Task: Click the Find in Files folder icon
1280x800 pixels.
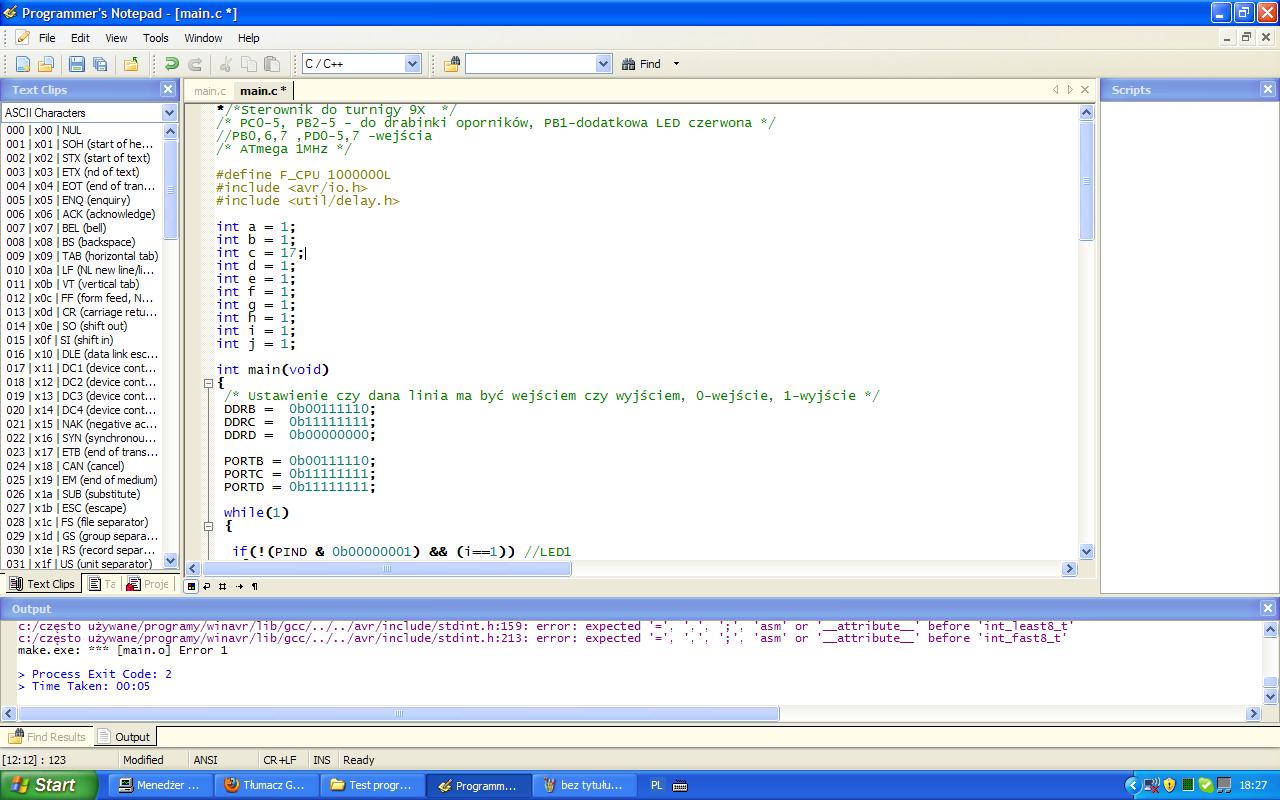Action: pyautogui.click(x=452, y=64)
